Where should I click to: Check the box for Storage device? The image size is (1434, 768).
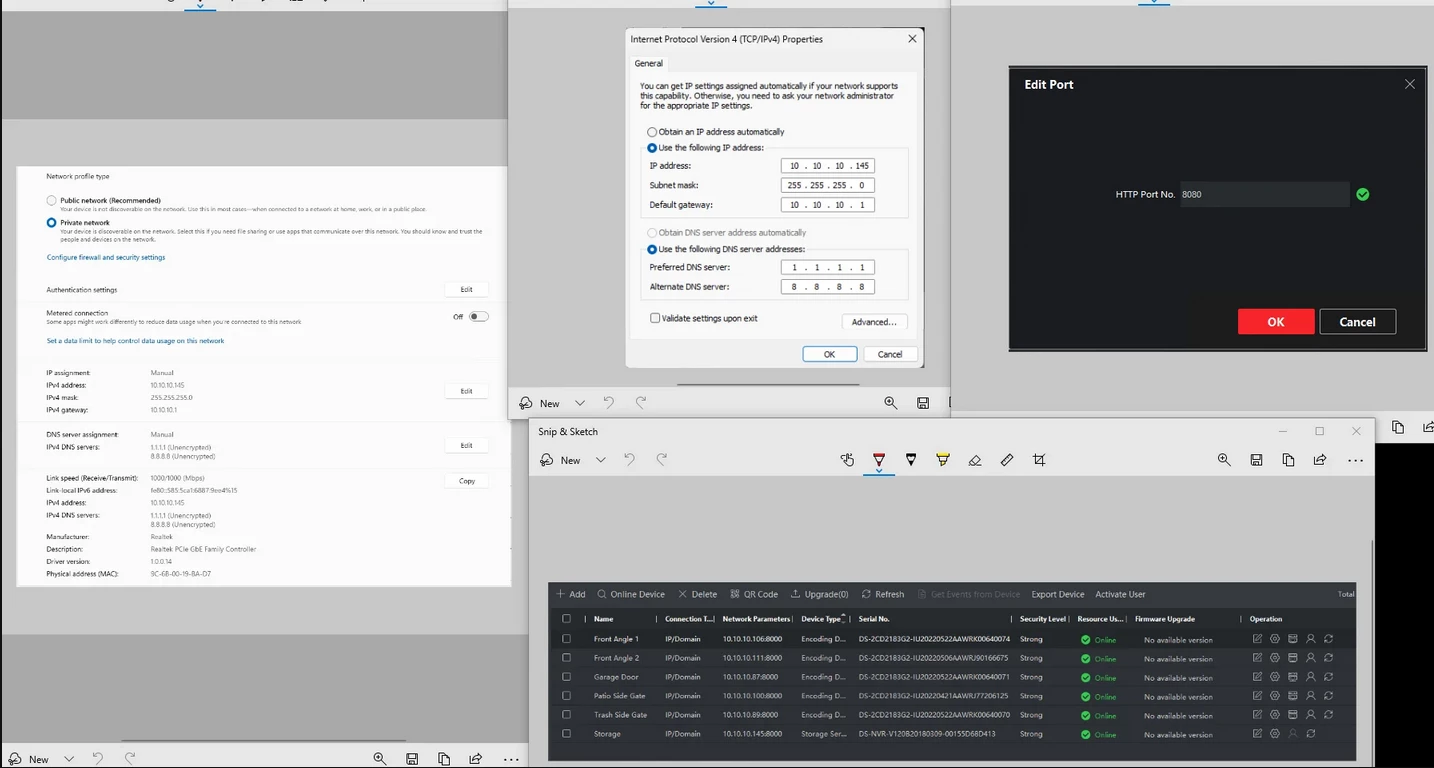click(x=566, y=734)
